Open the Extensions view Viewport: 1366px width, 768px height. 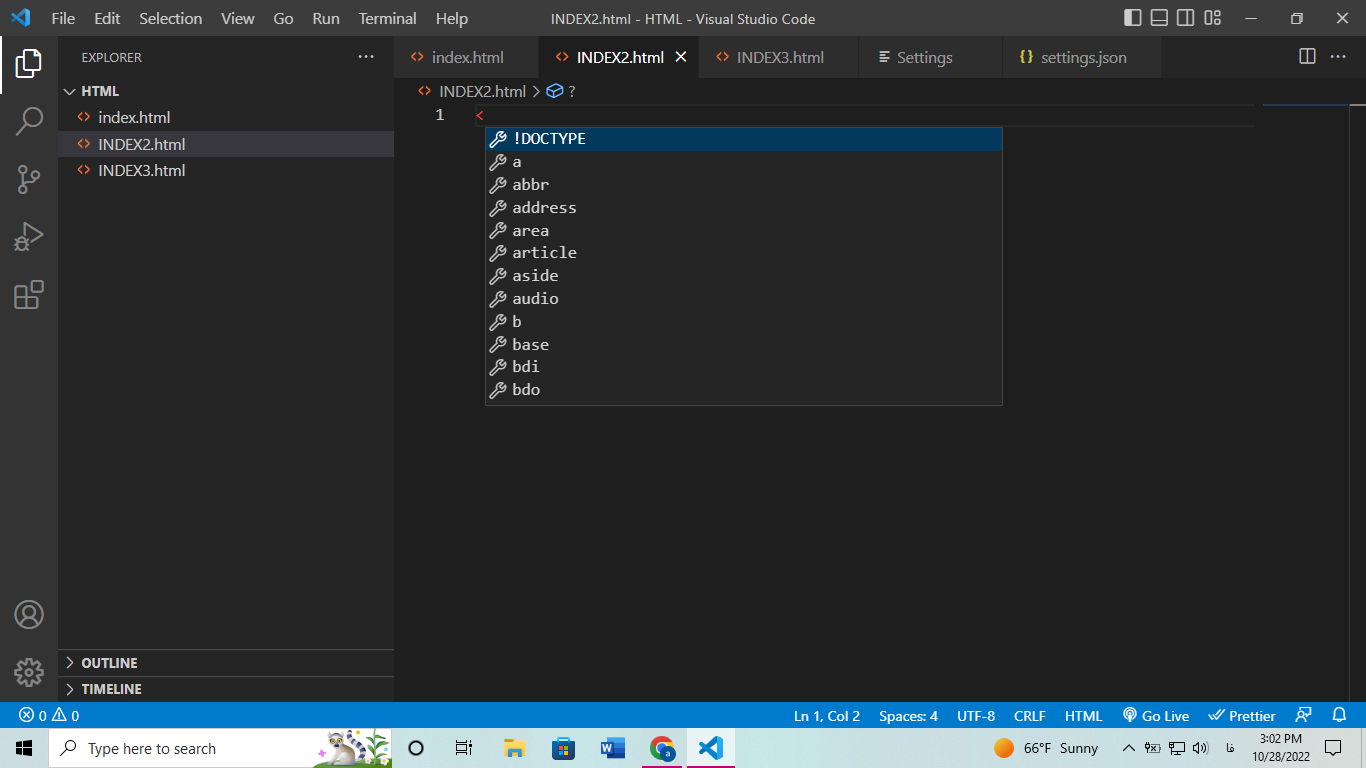pos(28,295)
